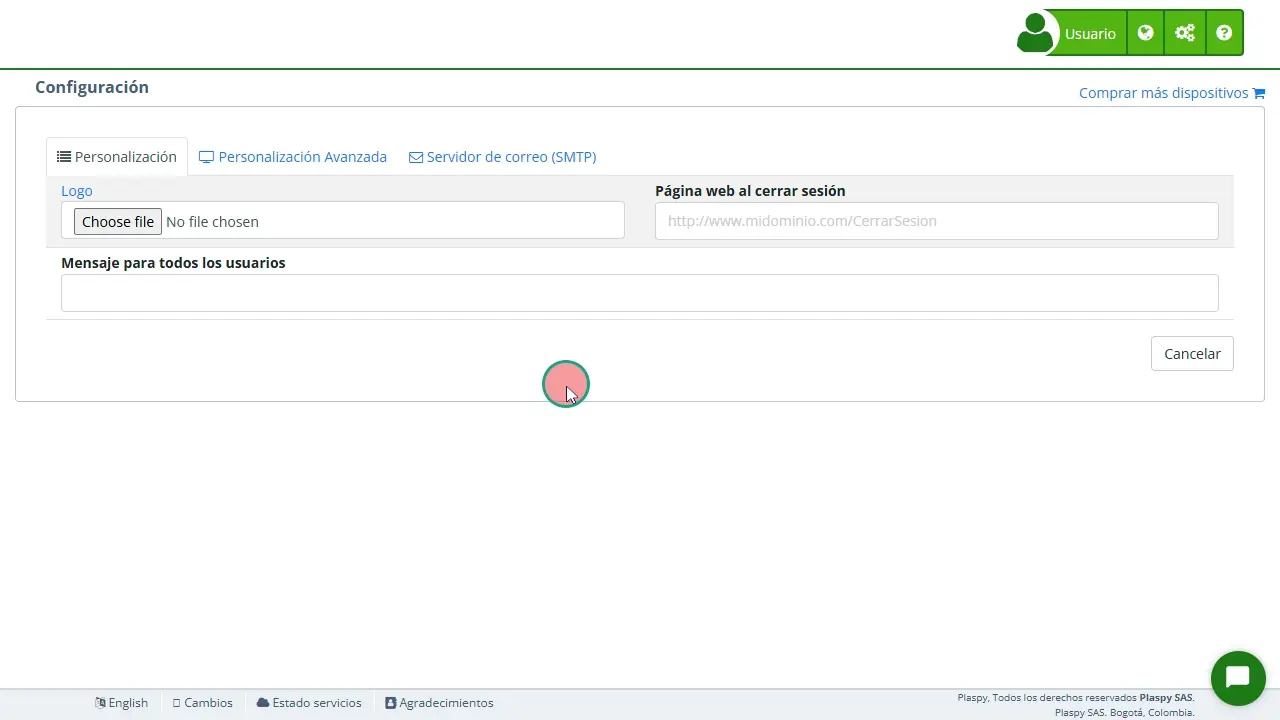The image size is (1280, 720).
Task: Click Choose file to upload a logo
Action: 117,221
